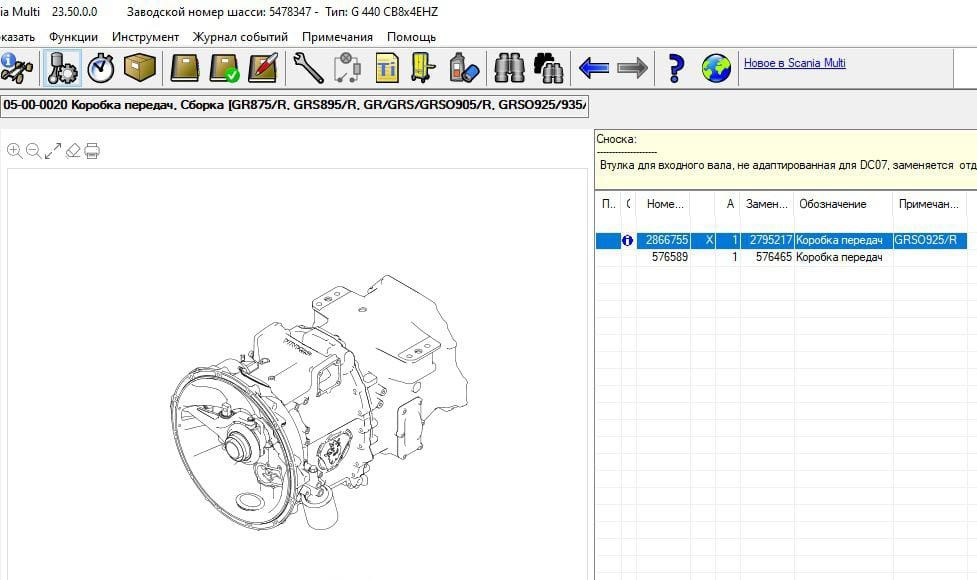Screen dimensions: 977x580
Task: Click the binoculars search icon
Action: coord(510,68)
